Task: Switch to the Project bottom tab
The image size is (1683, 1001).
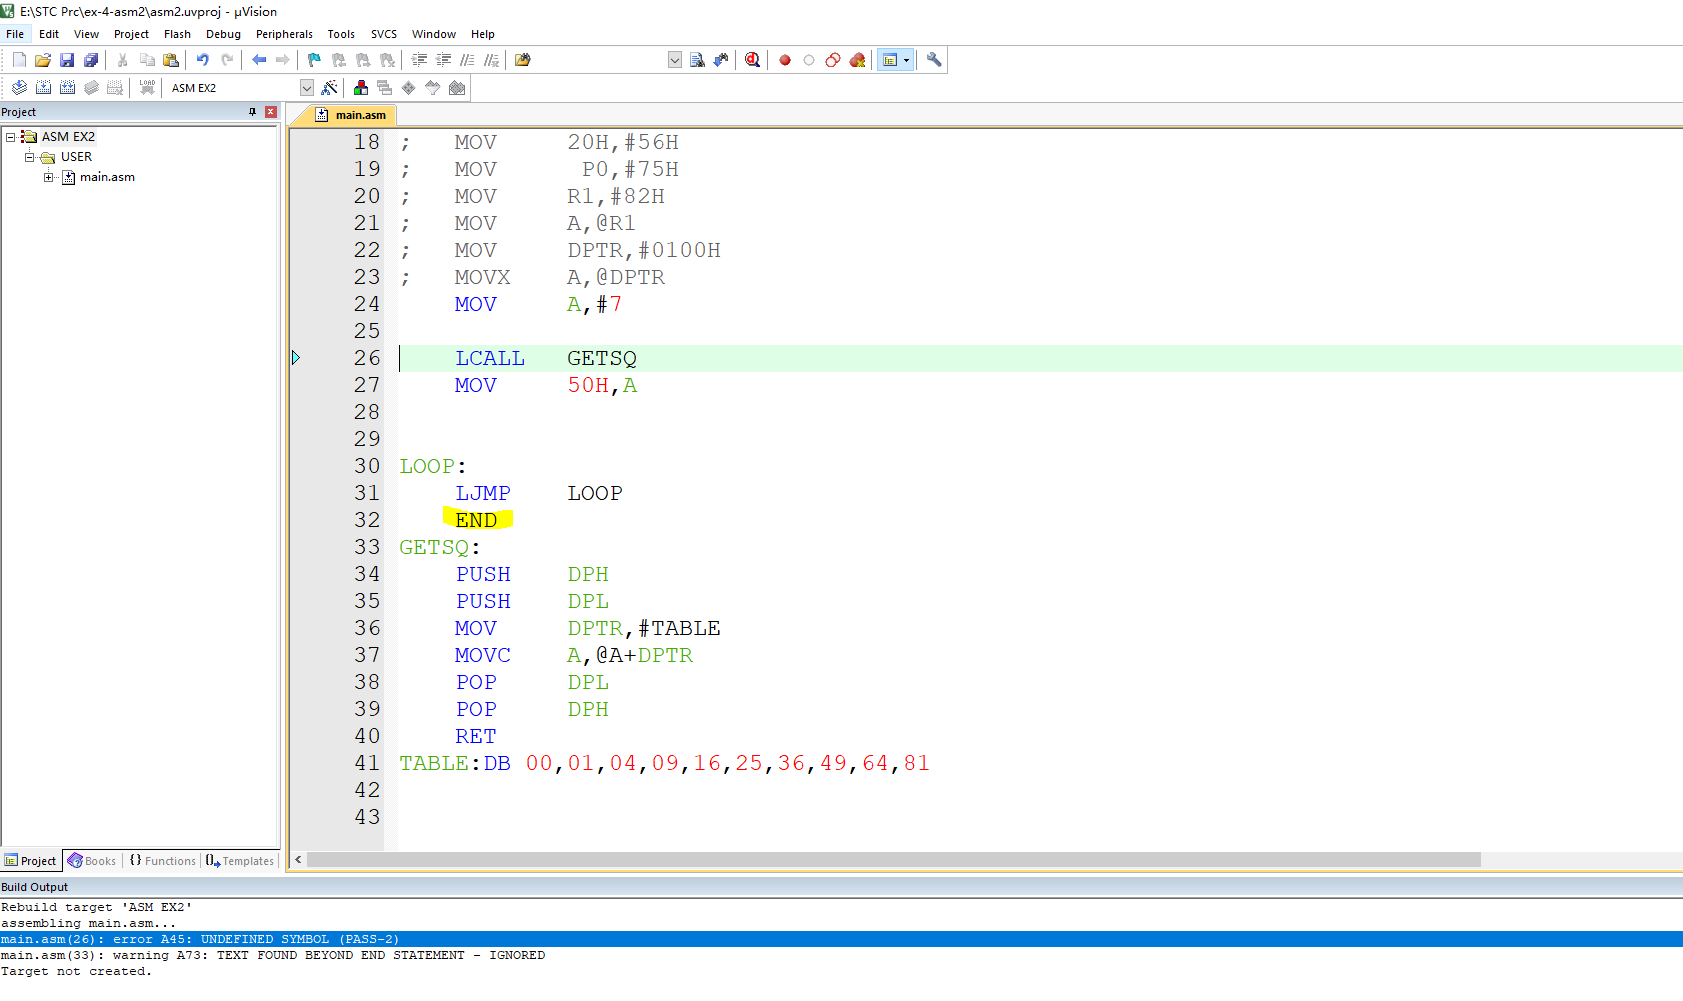Action: click(x=31, y=861)
